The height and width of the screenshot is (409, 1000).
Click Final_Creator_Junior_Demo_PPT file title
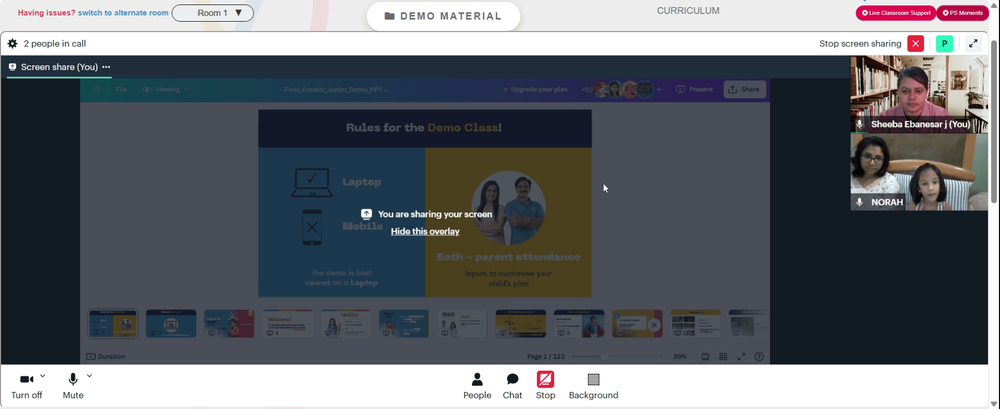336,89
